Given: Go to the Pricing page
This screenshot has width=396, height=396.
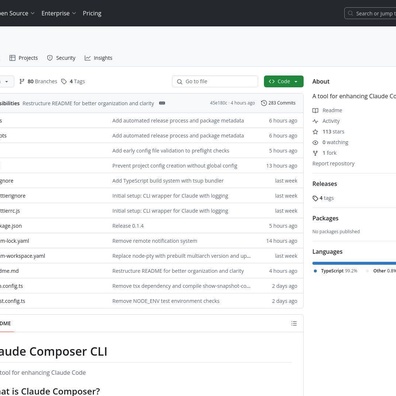Looking at the screenshot, I should pos(92,13).
